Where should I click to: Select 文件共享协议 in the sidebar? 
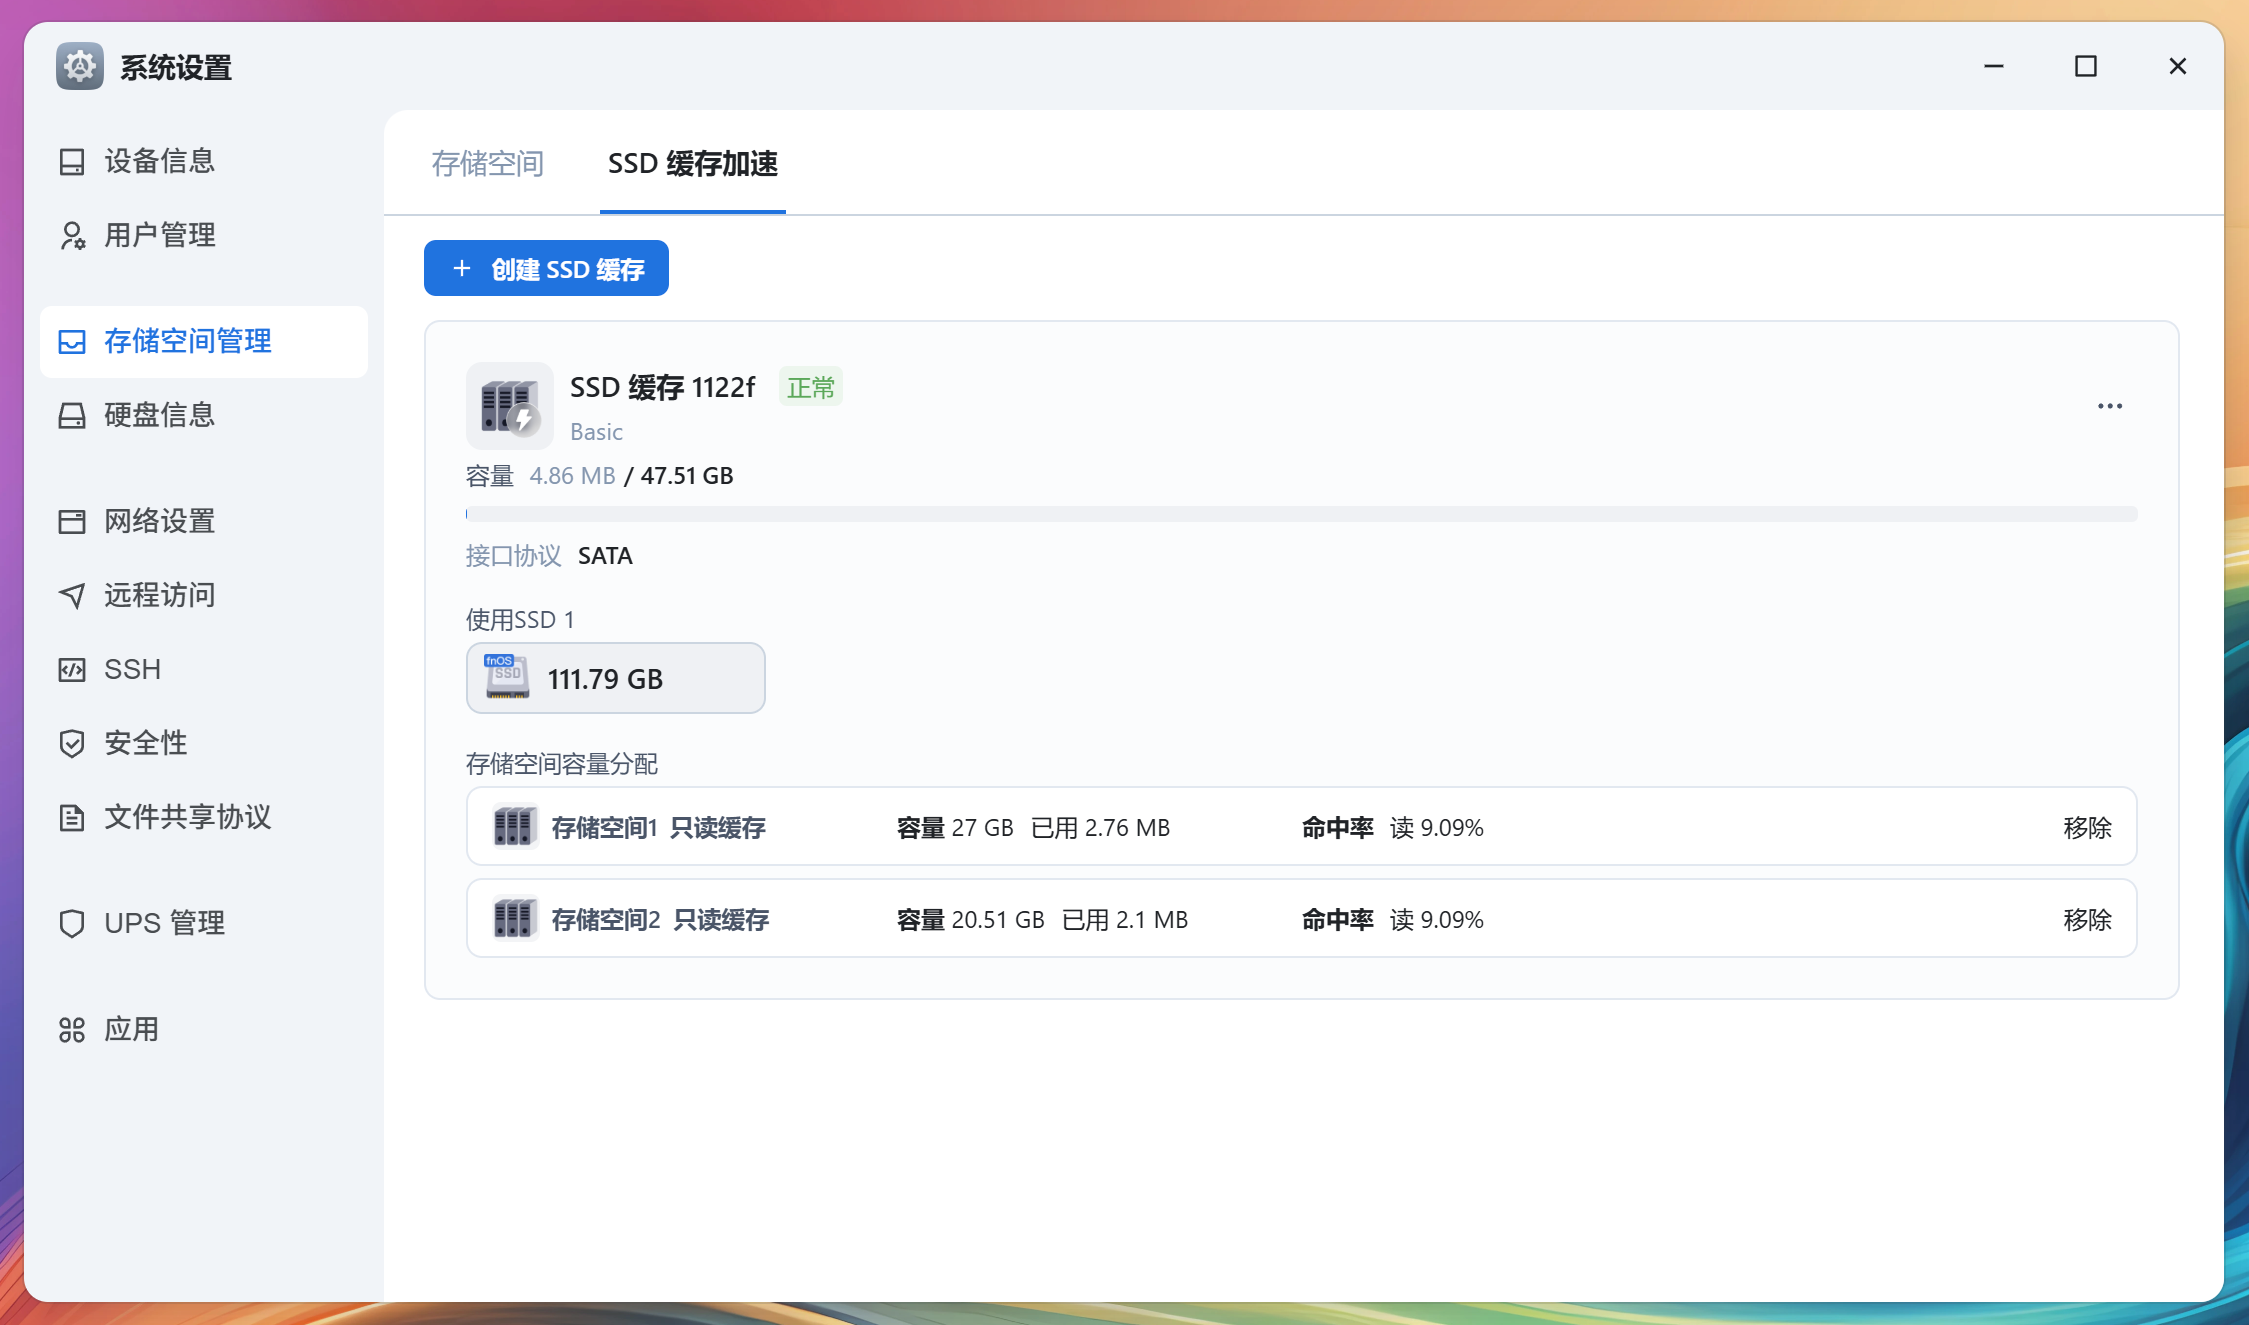(188, 817)
